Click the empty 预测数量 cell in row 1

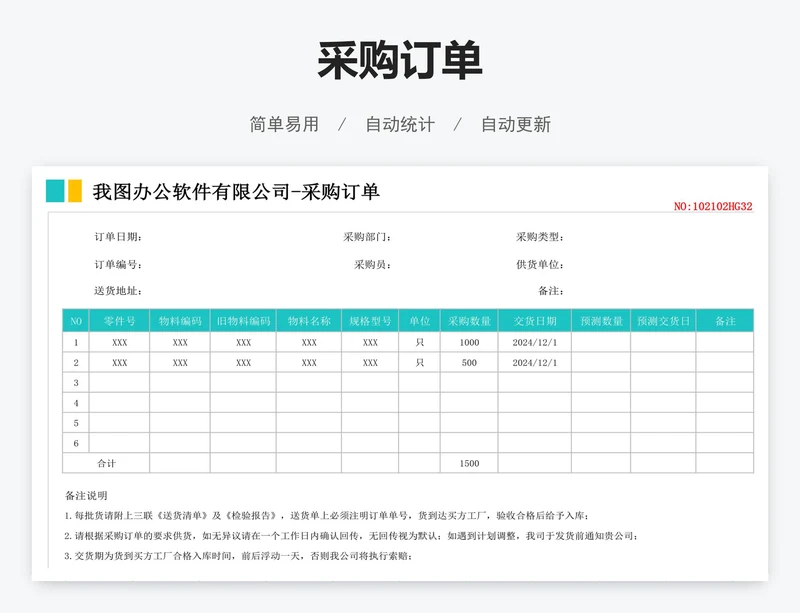601,342
